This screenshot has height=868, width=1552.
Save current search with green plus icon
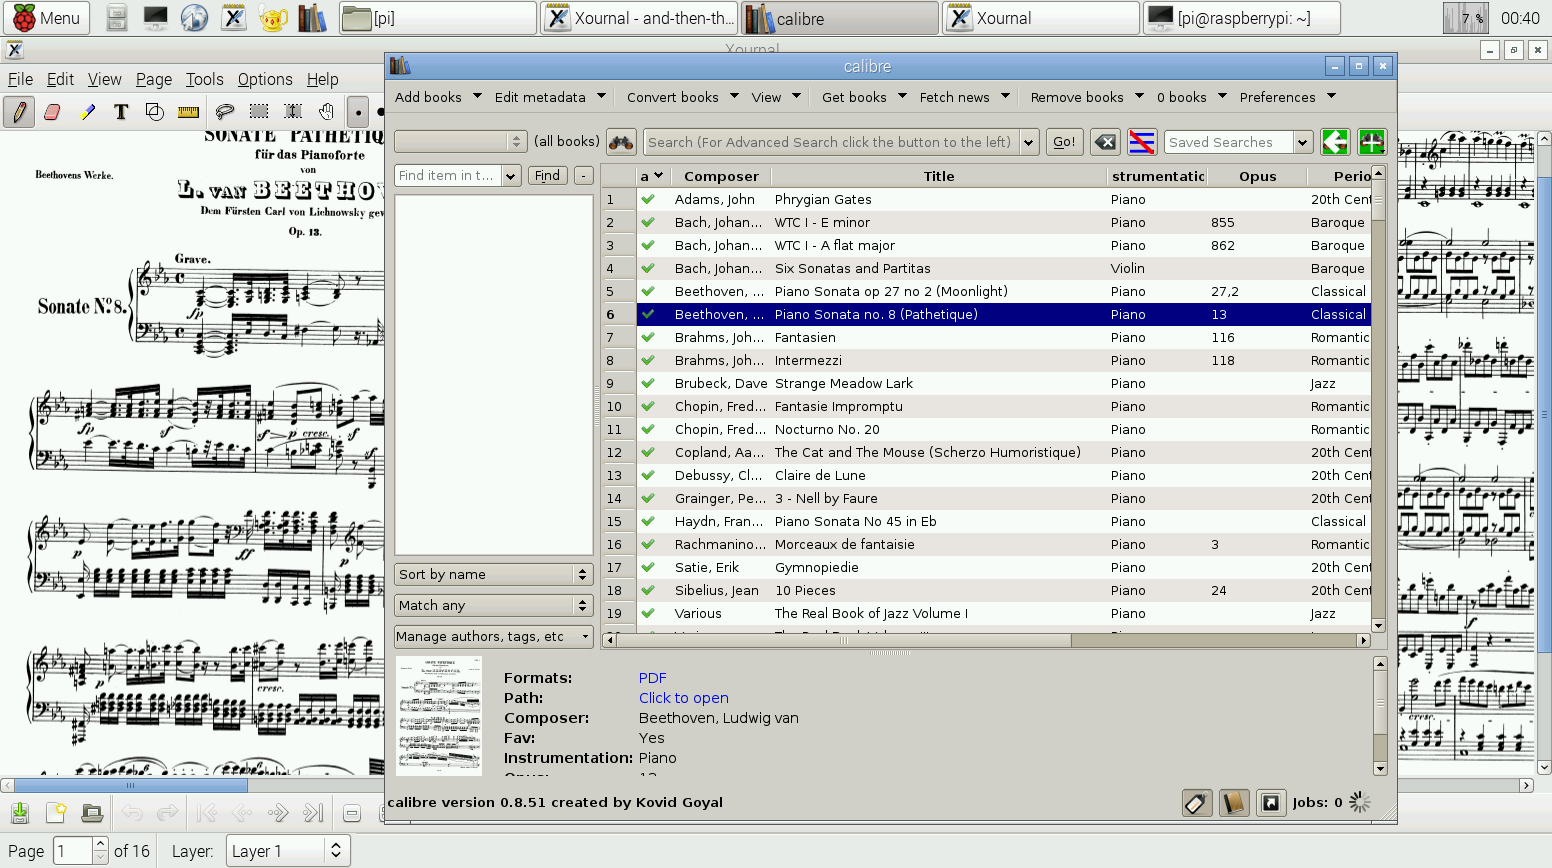(1372, 142)
